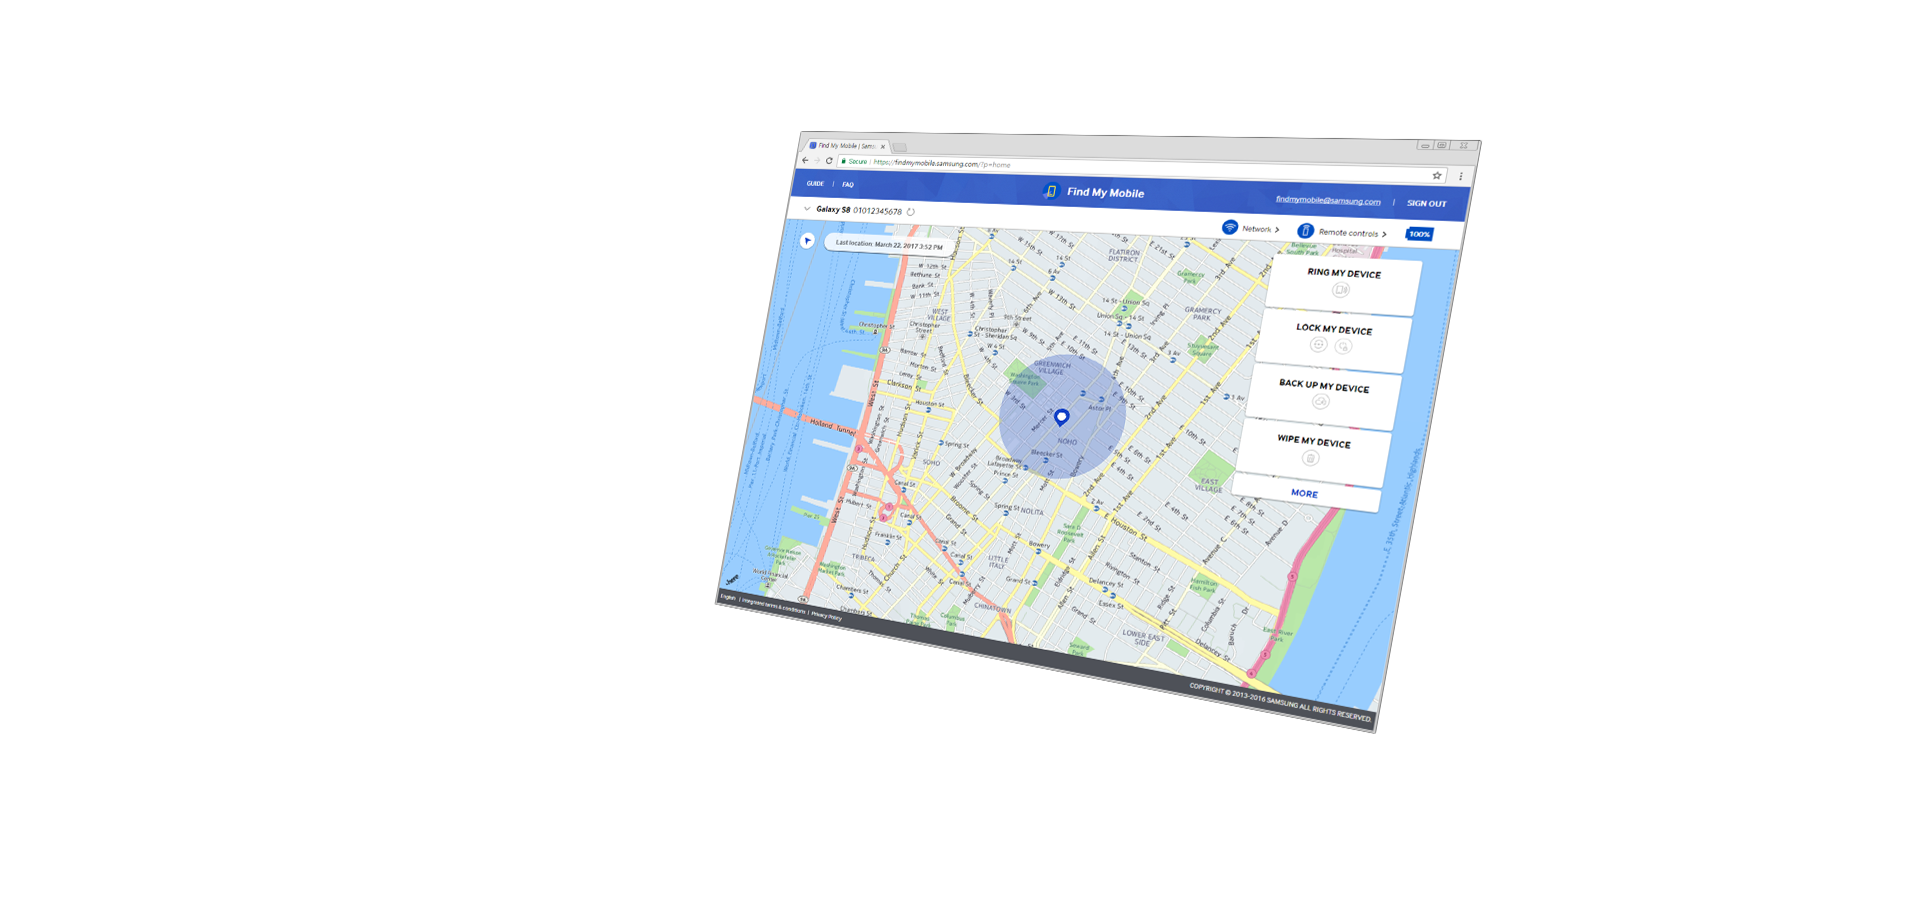Open the GUIDE menu item
The image size is (1920, 900).
tap(815, 184)
